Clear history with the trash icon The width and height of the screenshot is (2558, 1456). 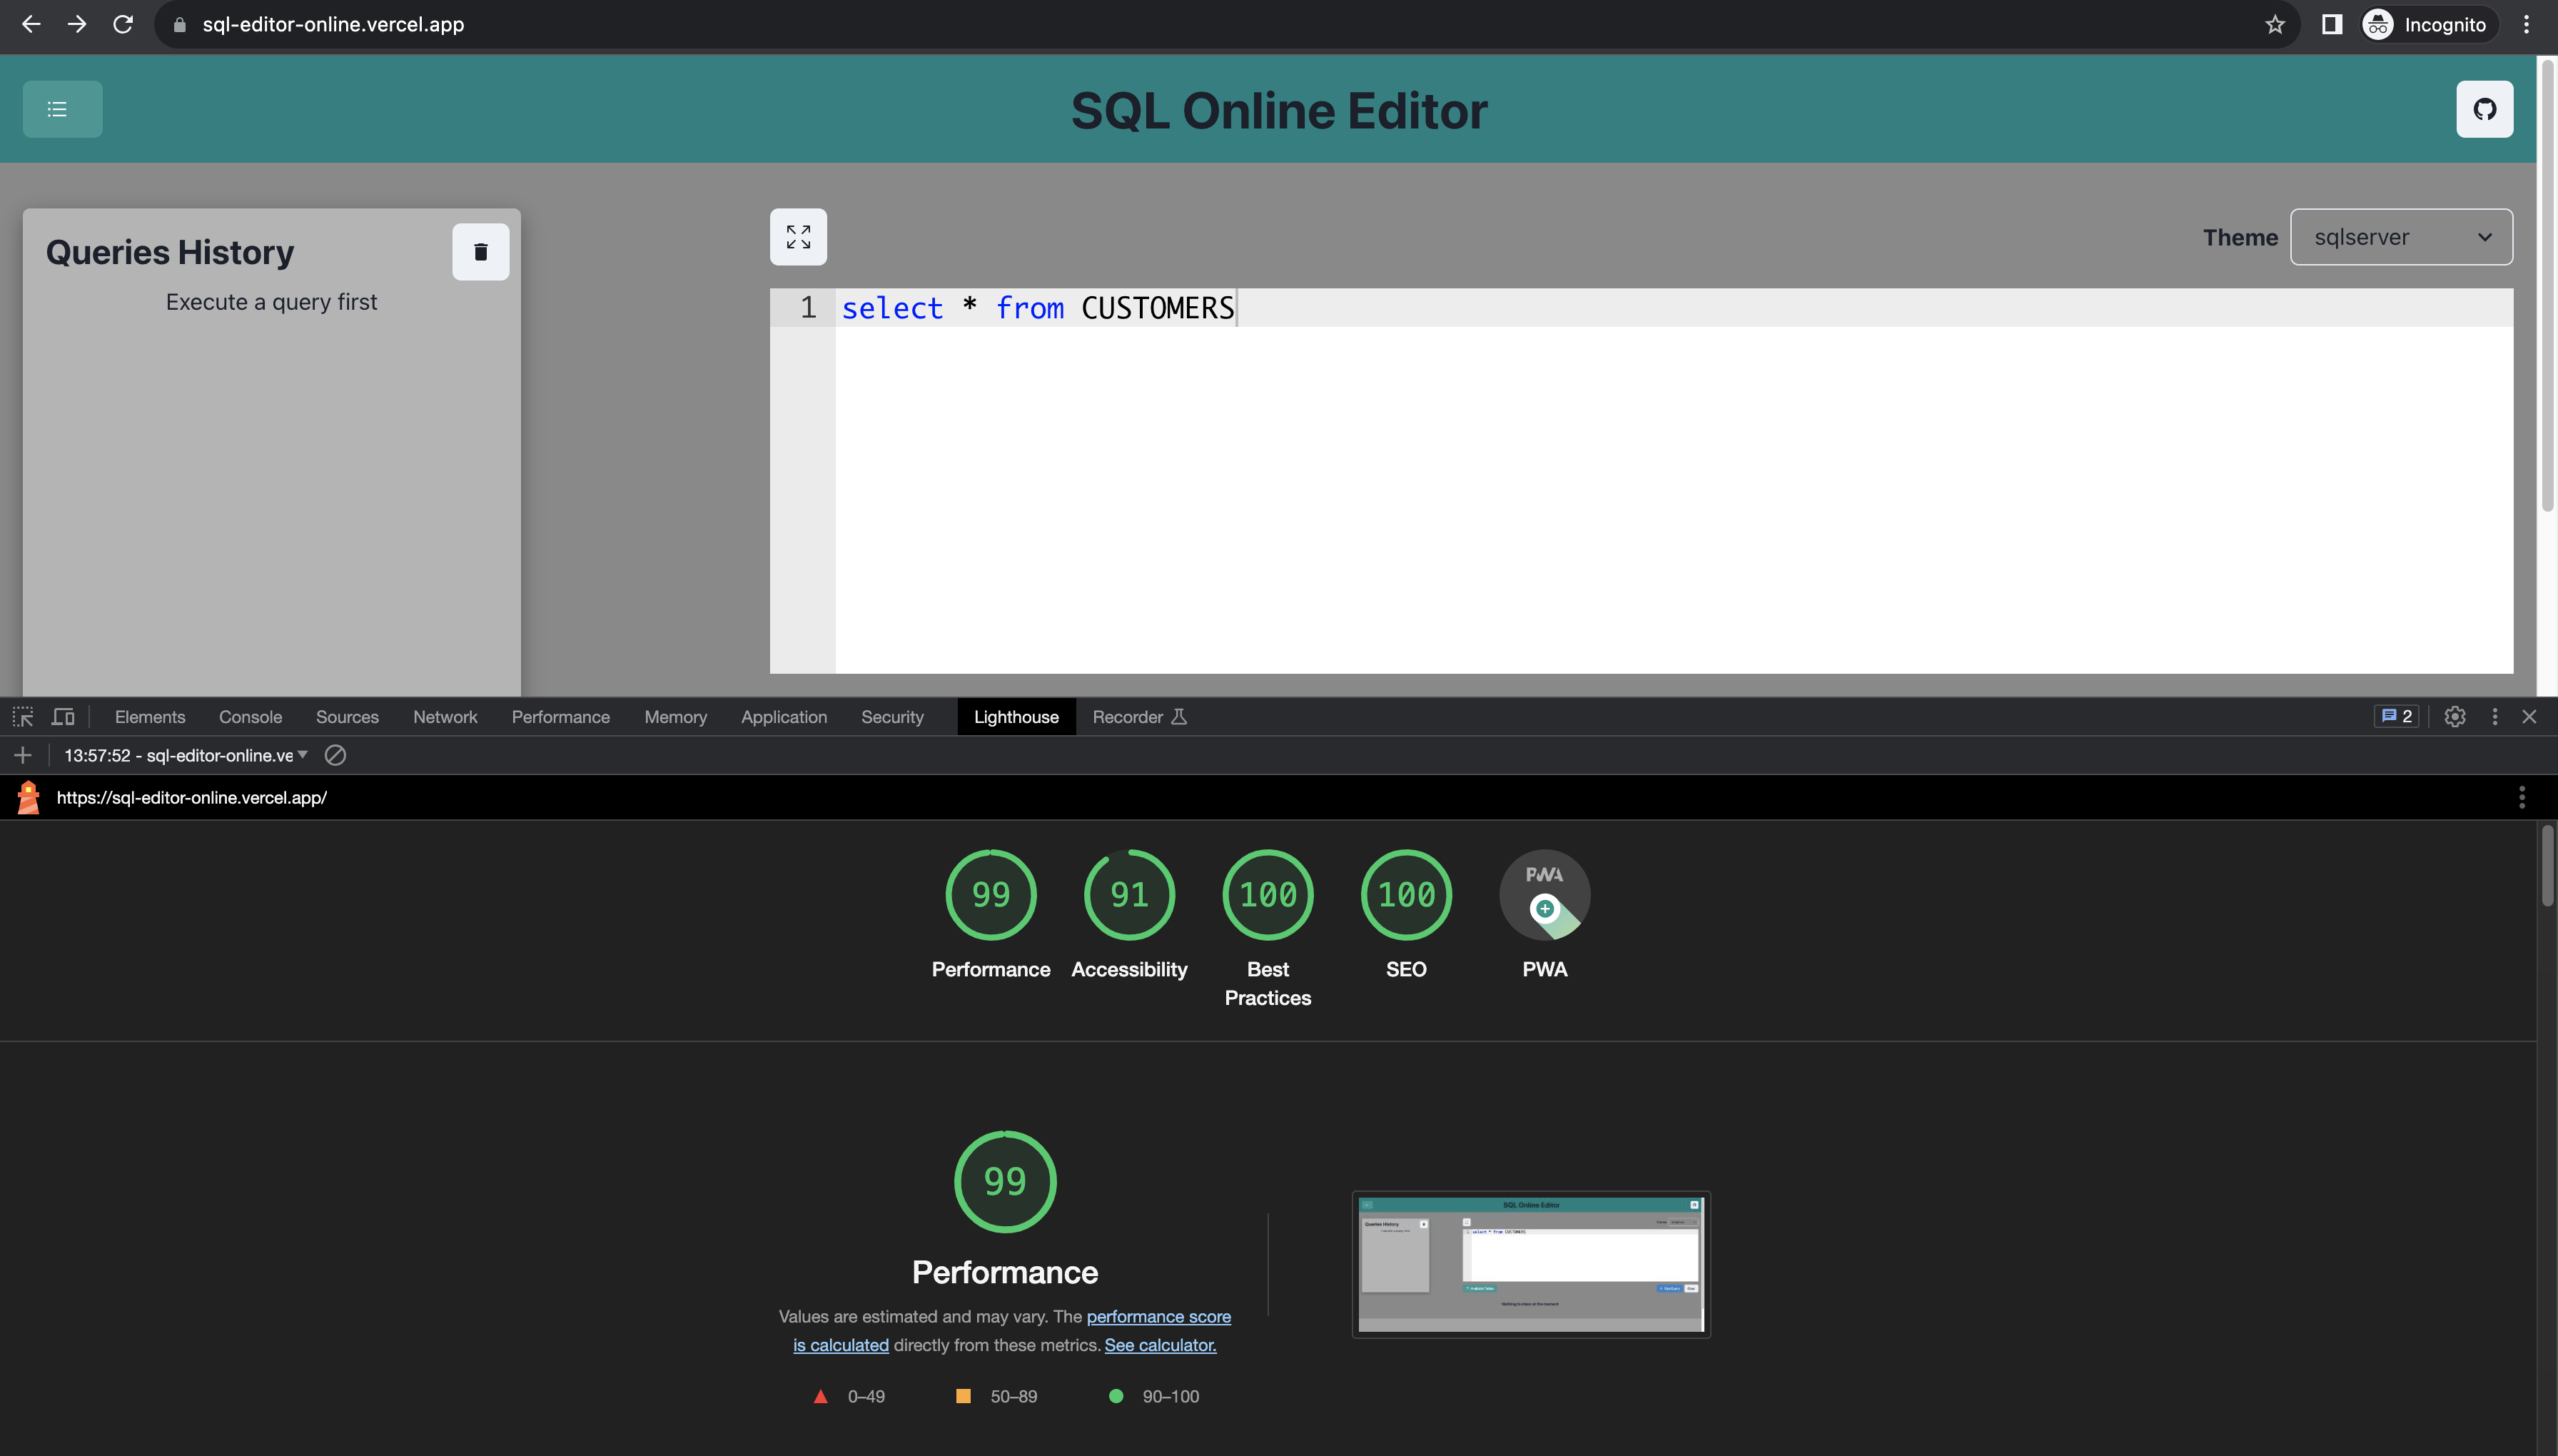pos(480,252)
